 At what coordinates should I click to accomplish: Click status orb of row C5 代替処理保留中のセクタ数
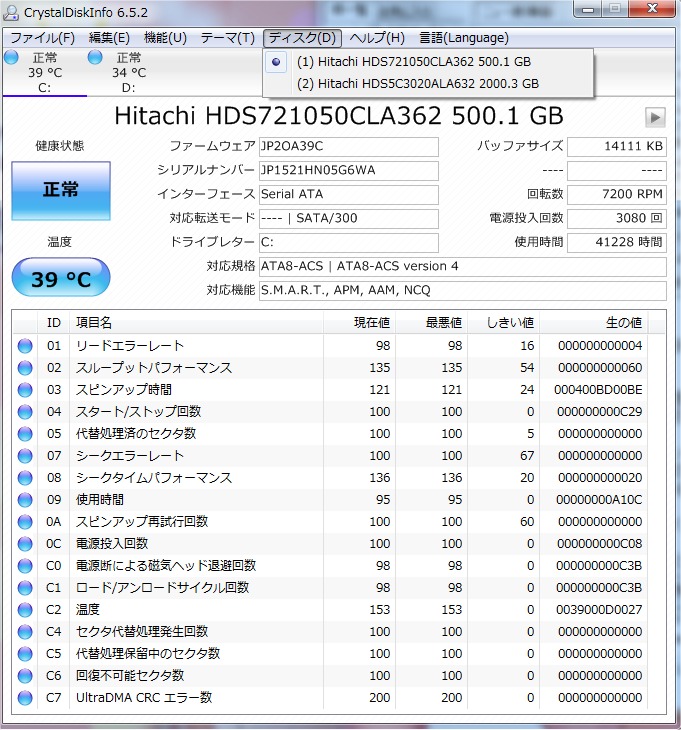coord(25,654)
